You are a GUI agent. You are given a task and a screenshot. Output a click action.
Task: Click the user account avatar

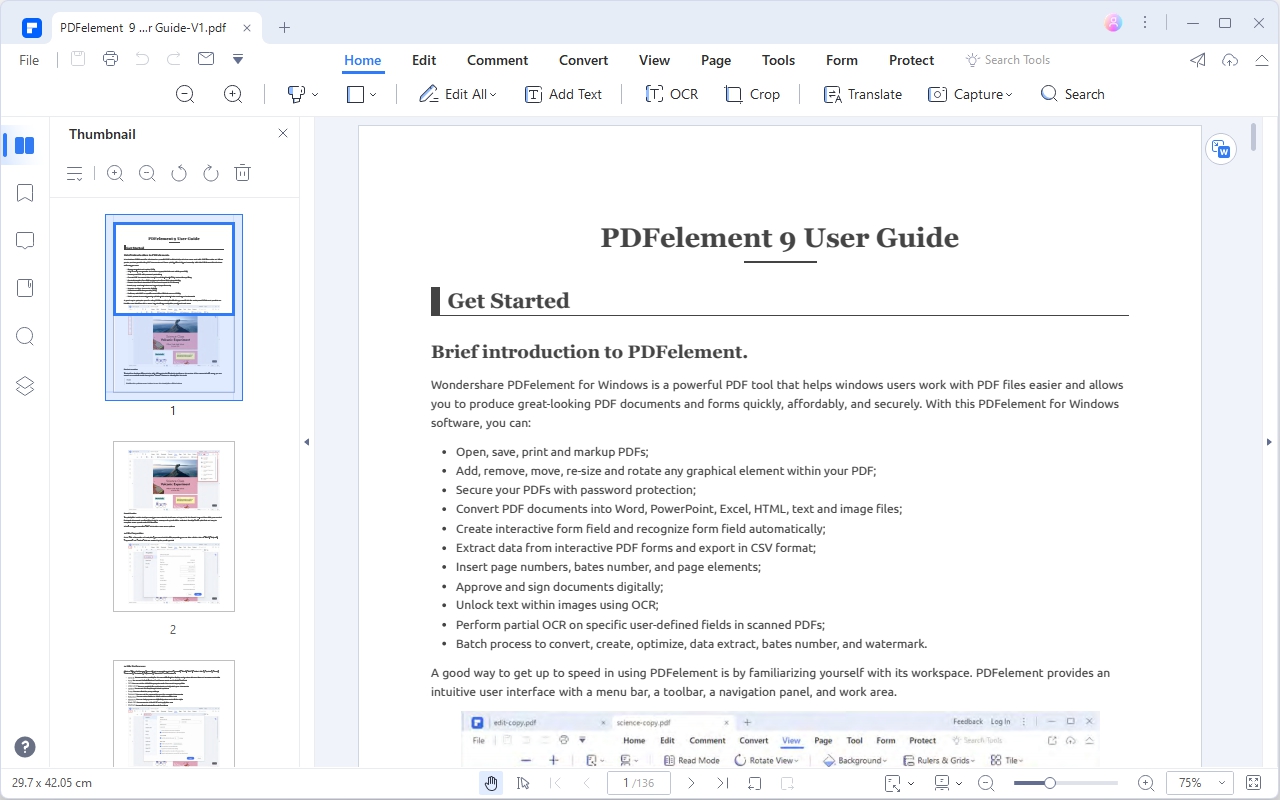click(1114, 23)
